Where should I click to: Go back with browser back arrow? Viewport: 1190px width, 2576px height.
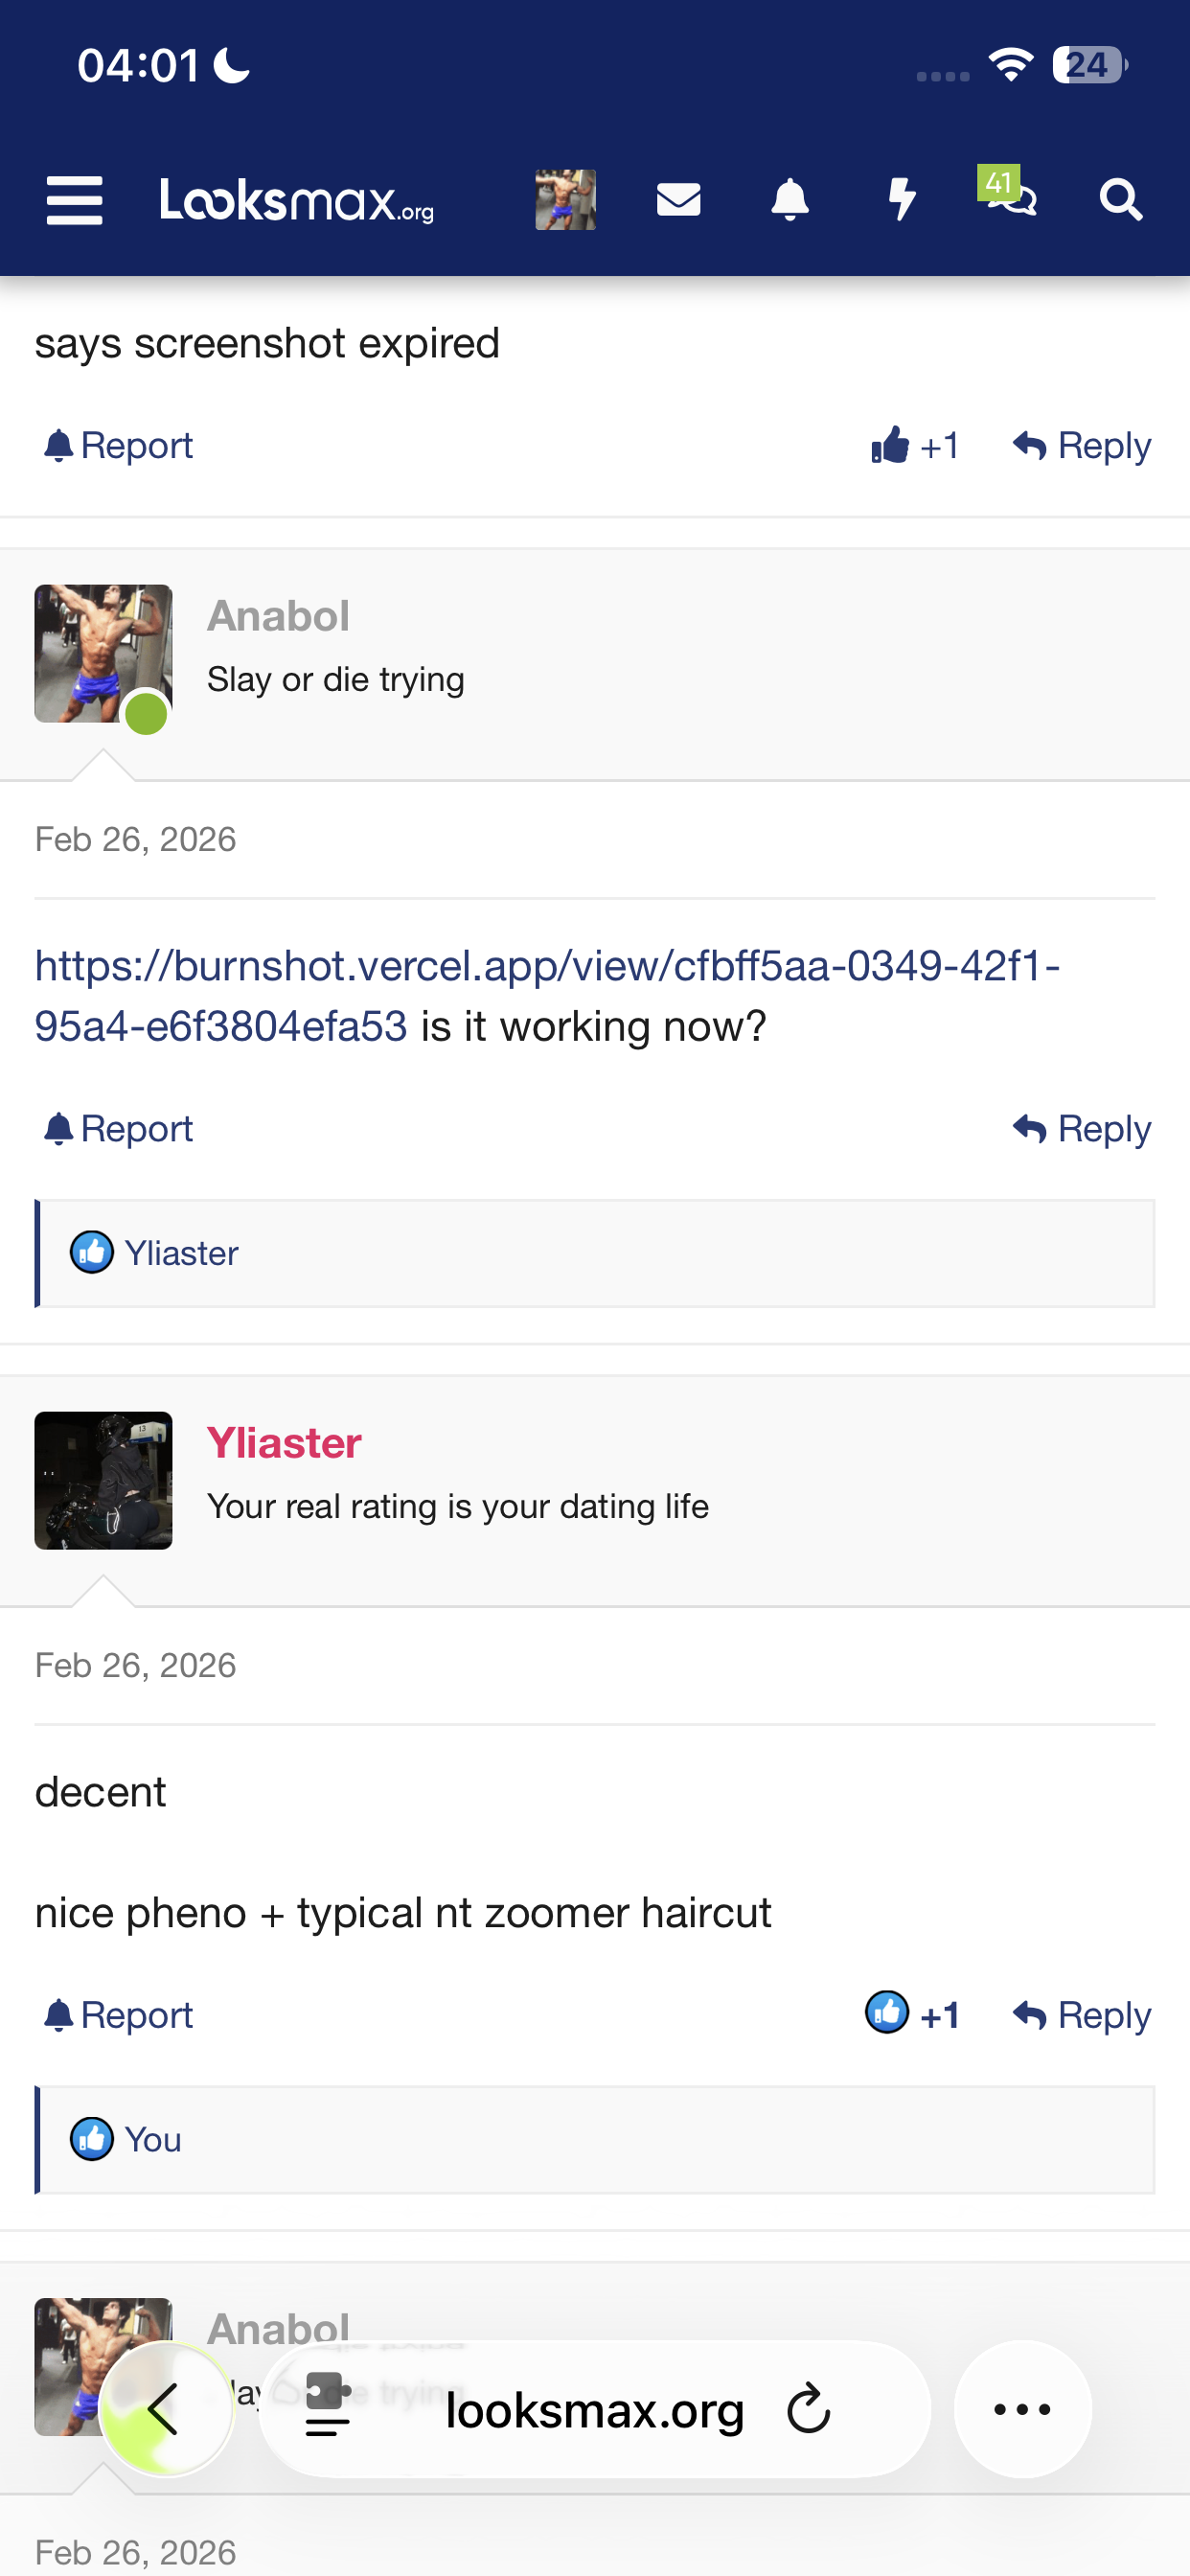165,2409
